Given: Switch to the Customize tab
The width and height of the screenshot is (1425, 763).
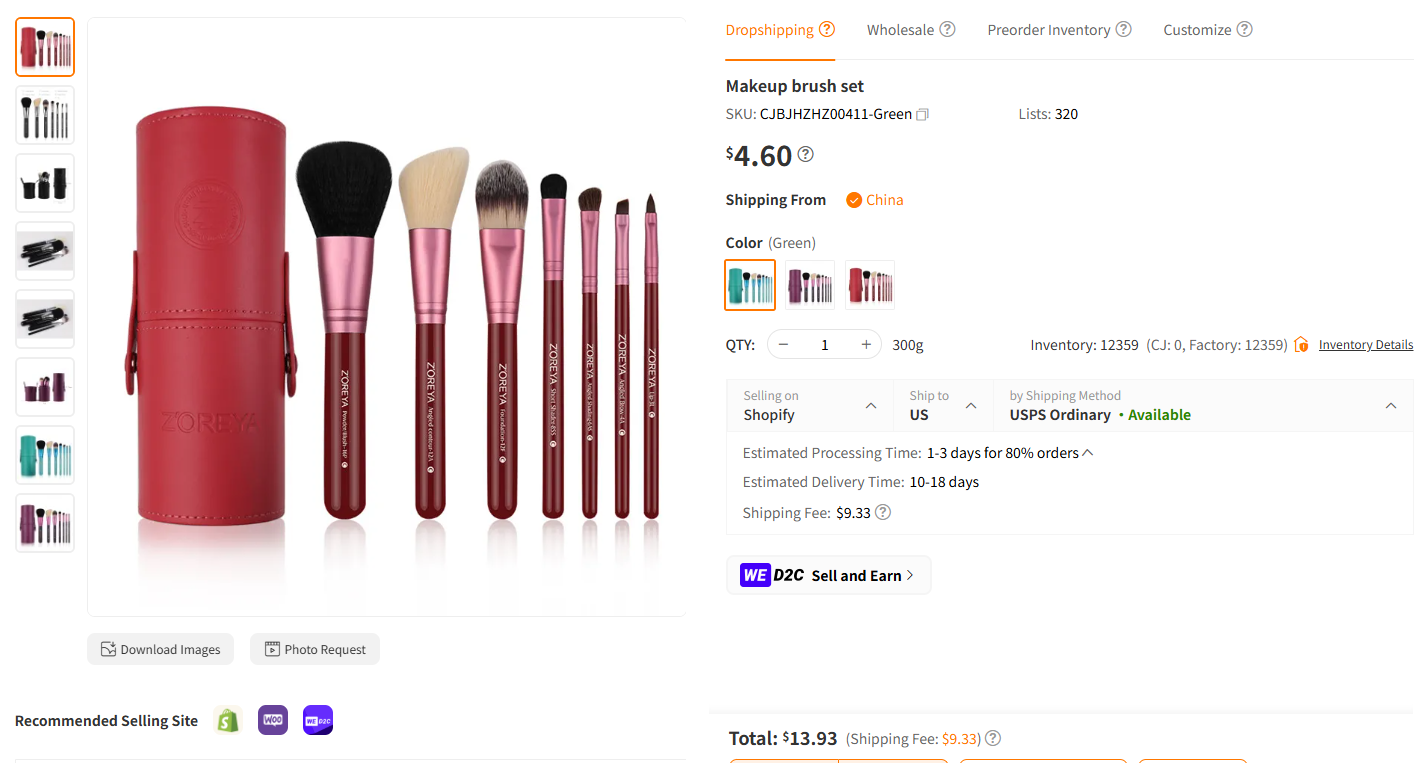Looking at the screenshot, I should [1197, 29].
